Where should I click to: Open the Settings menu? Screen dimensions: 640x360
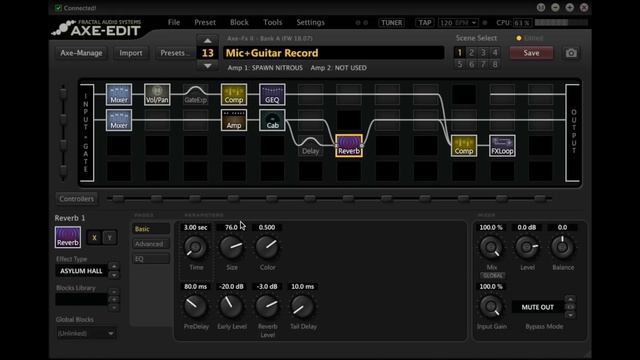point(311,22)
